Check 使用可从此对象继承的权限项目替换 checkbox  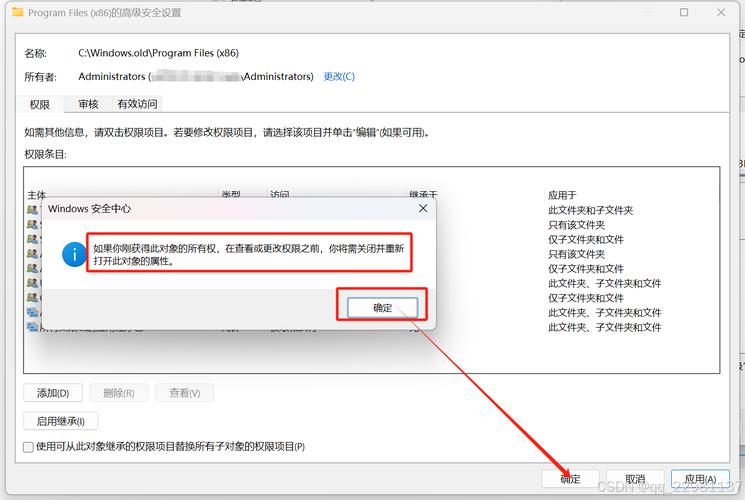(x=28, y=447)
